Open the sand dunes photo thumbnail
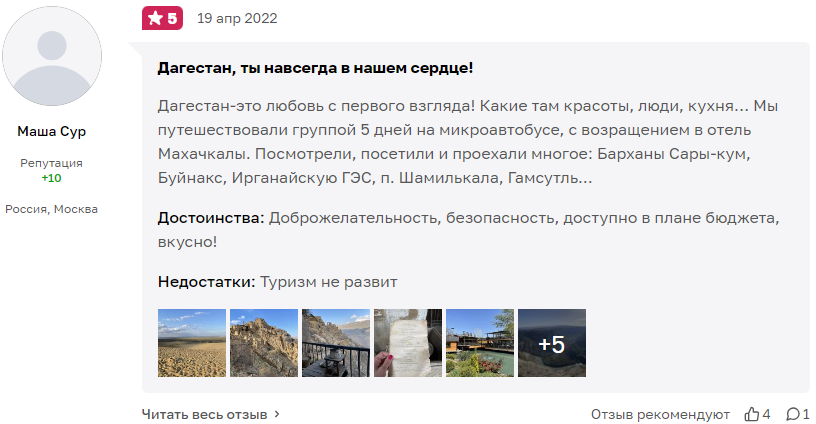816x424 pixels. click(192, 343)
